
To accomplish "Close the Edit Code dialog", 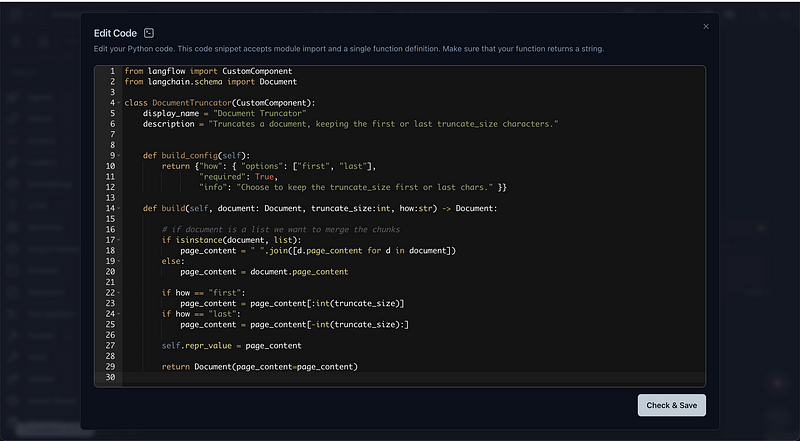I will [x=706, y=27].
